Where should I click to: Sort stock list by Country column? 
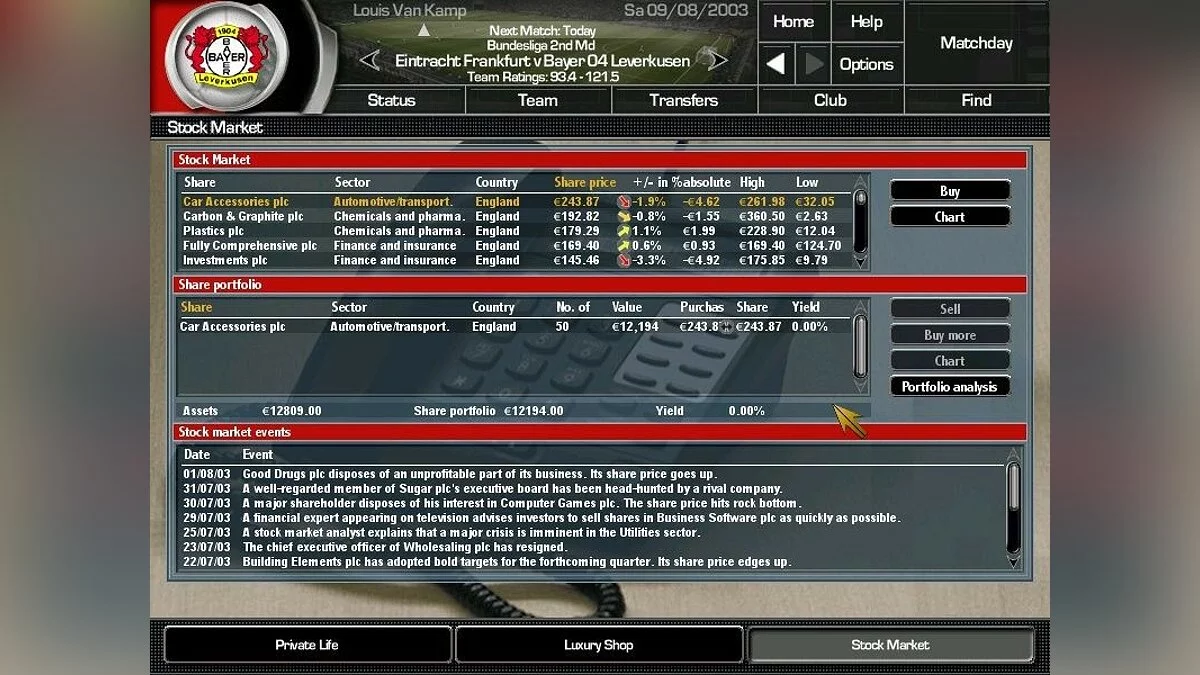[x=497, y=182]
